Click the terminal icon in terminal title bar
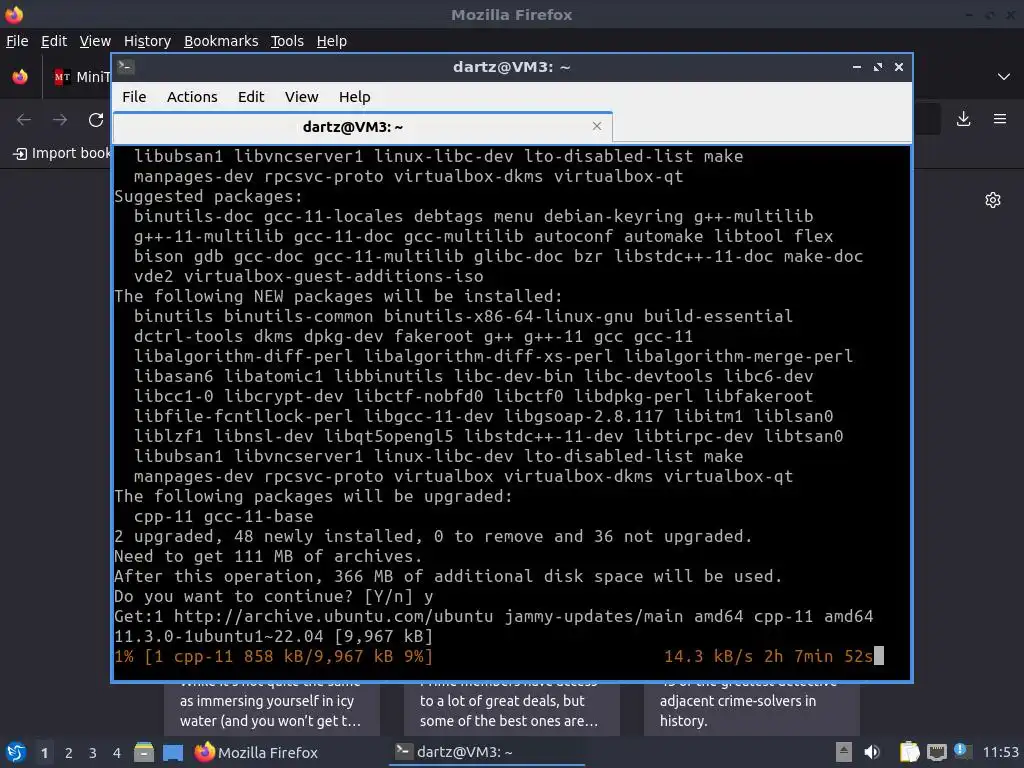 (x=126, y=67)
